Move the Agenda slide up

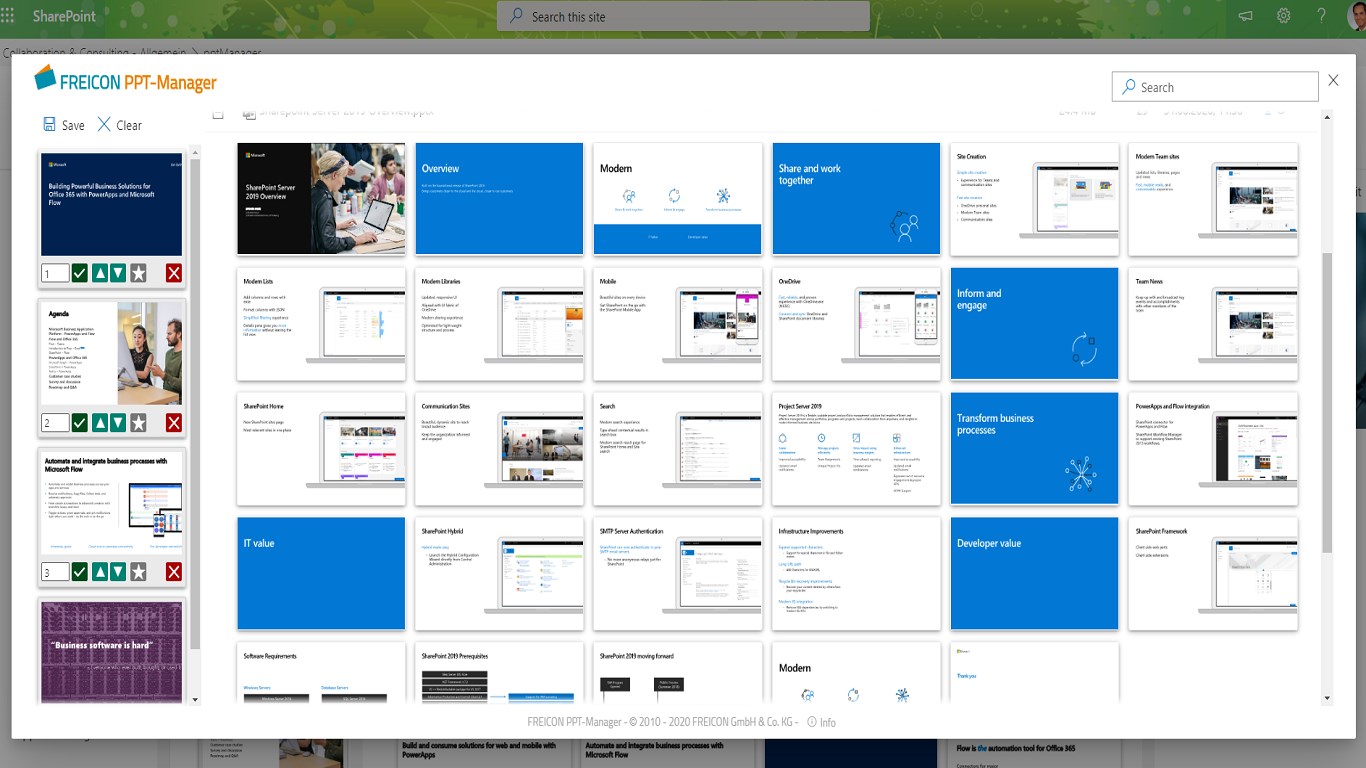pyautogui.click(x=100, y=423)
